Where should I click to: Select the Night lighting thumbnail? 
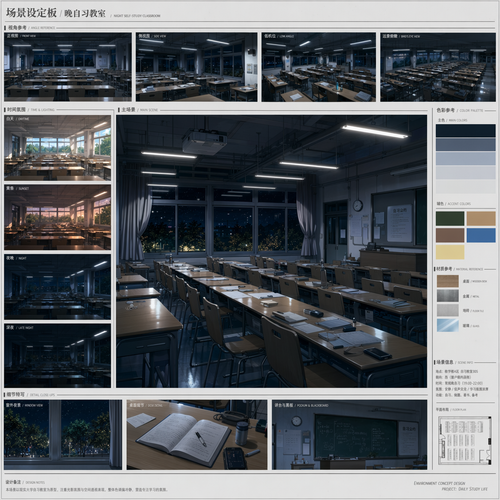[x=57, y=287]
